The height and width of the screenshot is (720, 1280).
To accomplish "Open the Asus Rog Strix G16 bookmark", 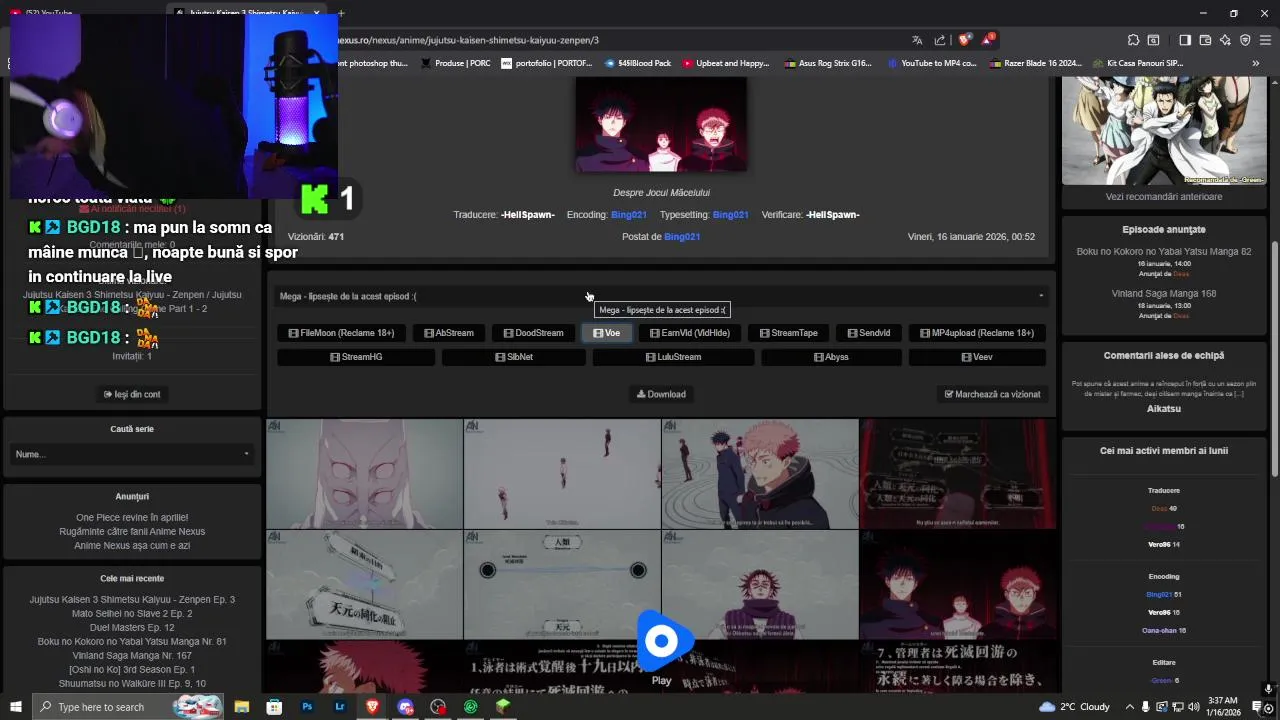I will coord(828,63).
